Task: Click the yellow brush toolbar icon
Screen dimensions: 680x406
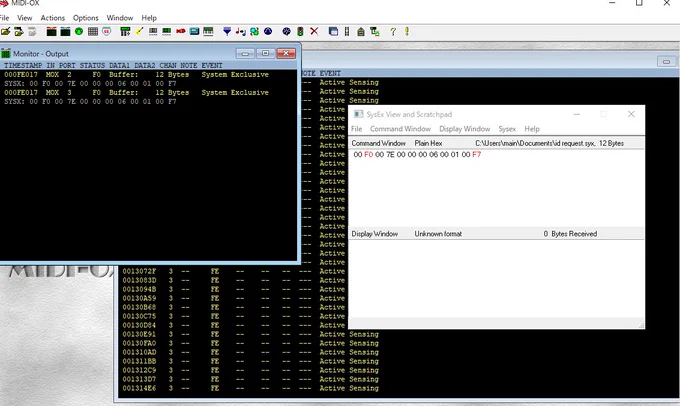Action: click(x=139, y=31)
